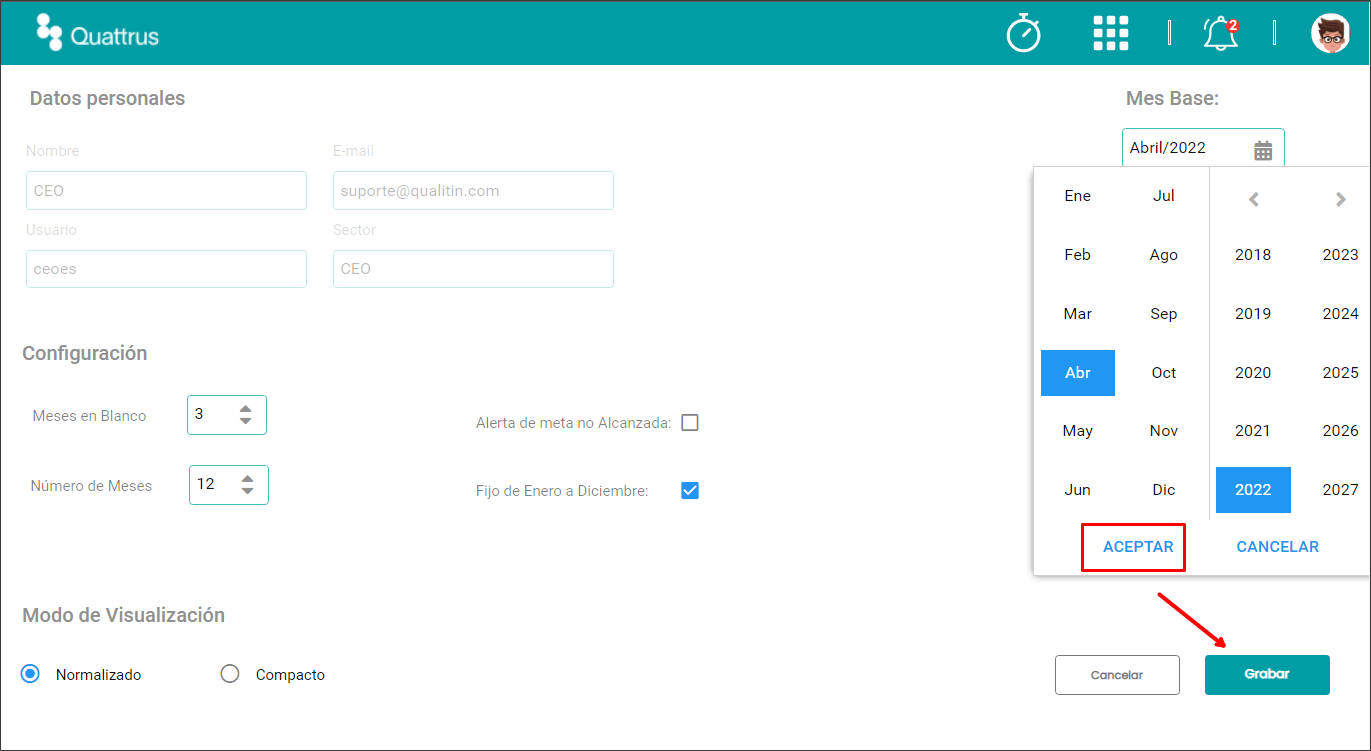Viewport: 1371px width, 751px height.
Task: Select year 2023 in picker
Action: click(1340, 255)
